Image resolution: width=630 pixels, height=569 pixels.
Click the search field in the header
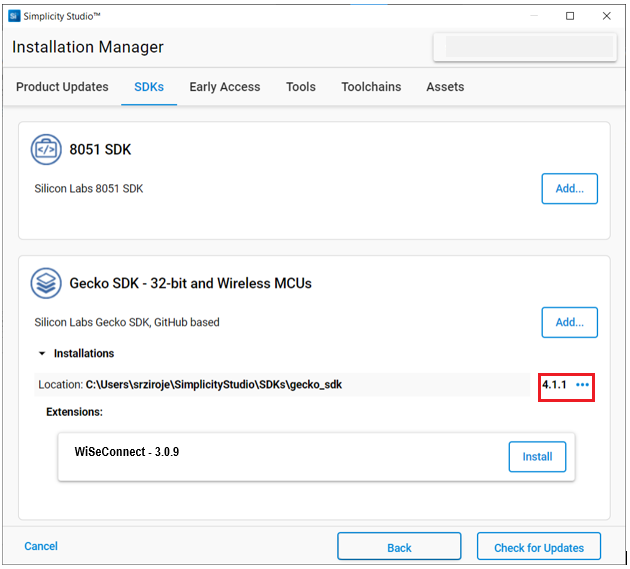click(525, 47)
